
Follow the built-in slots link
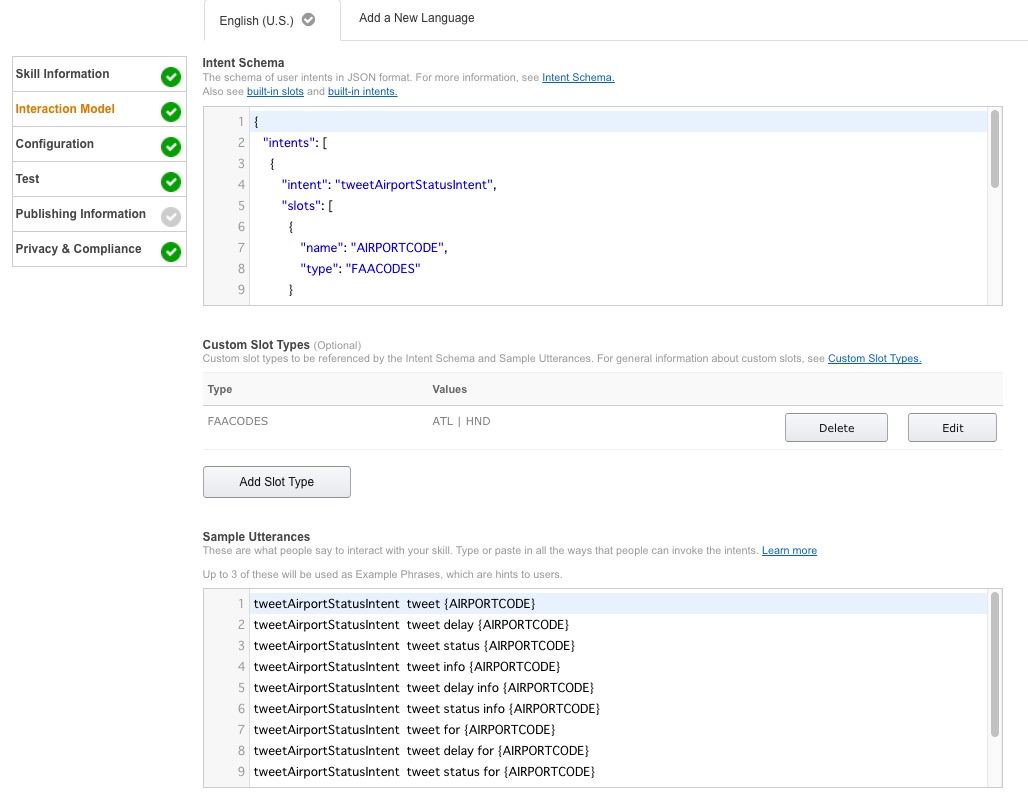(x=275, y=91)
